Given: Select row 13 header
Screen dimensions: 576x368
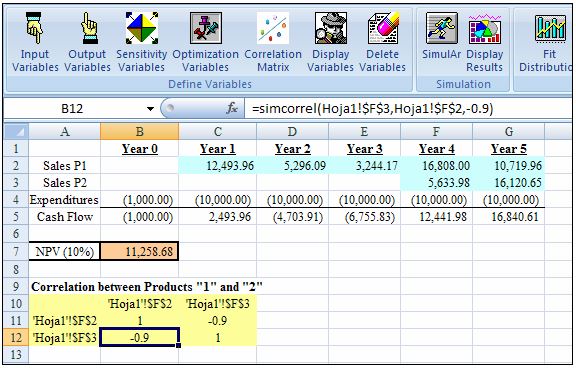Looking at the screenshot, I should click(x=16, y=354).
